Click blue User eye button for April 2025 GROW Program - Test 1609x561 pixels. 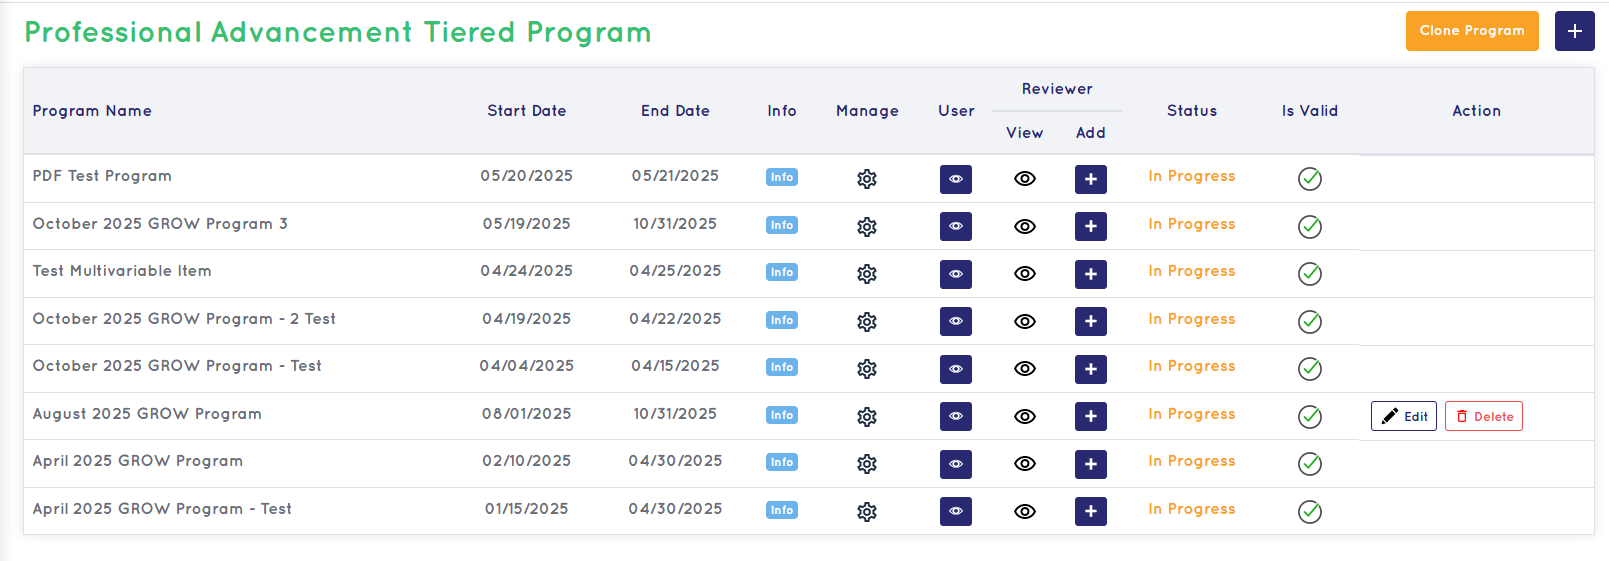click(x=956, y=512)
